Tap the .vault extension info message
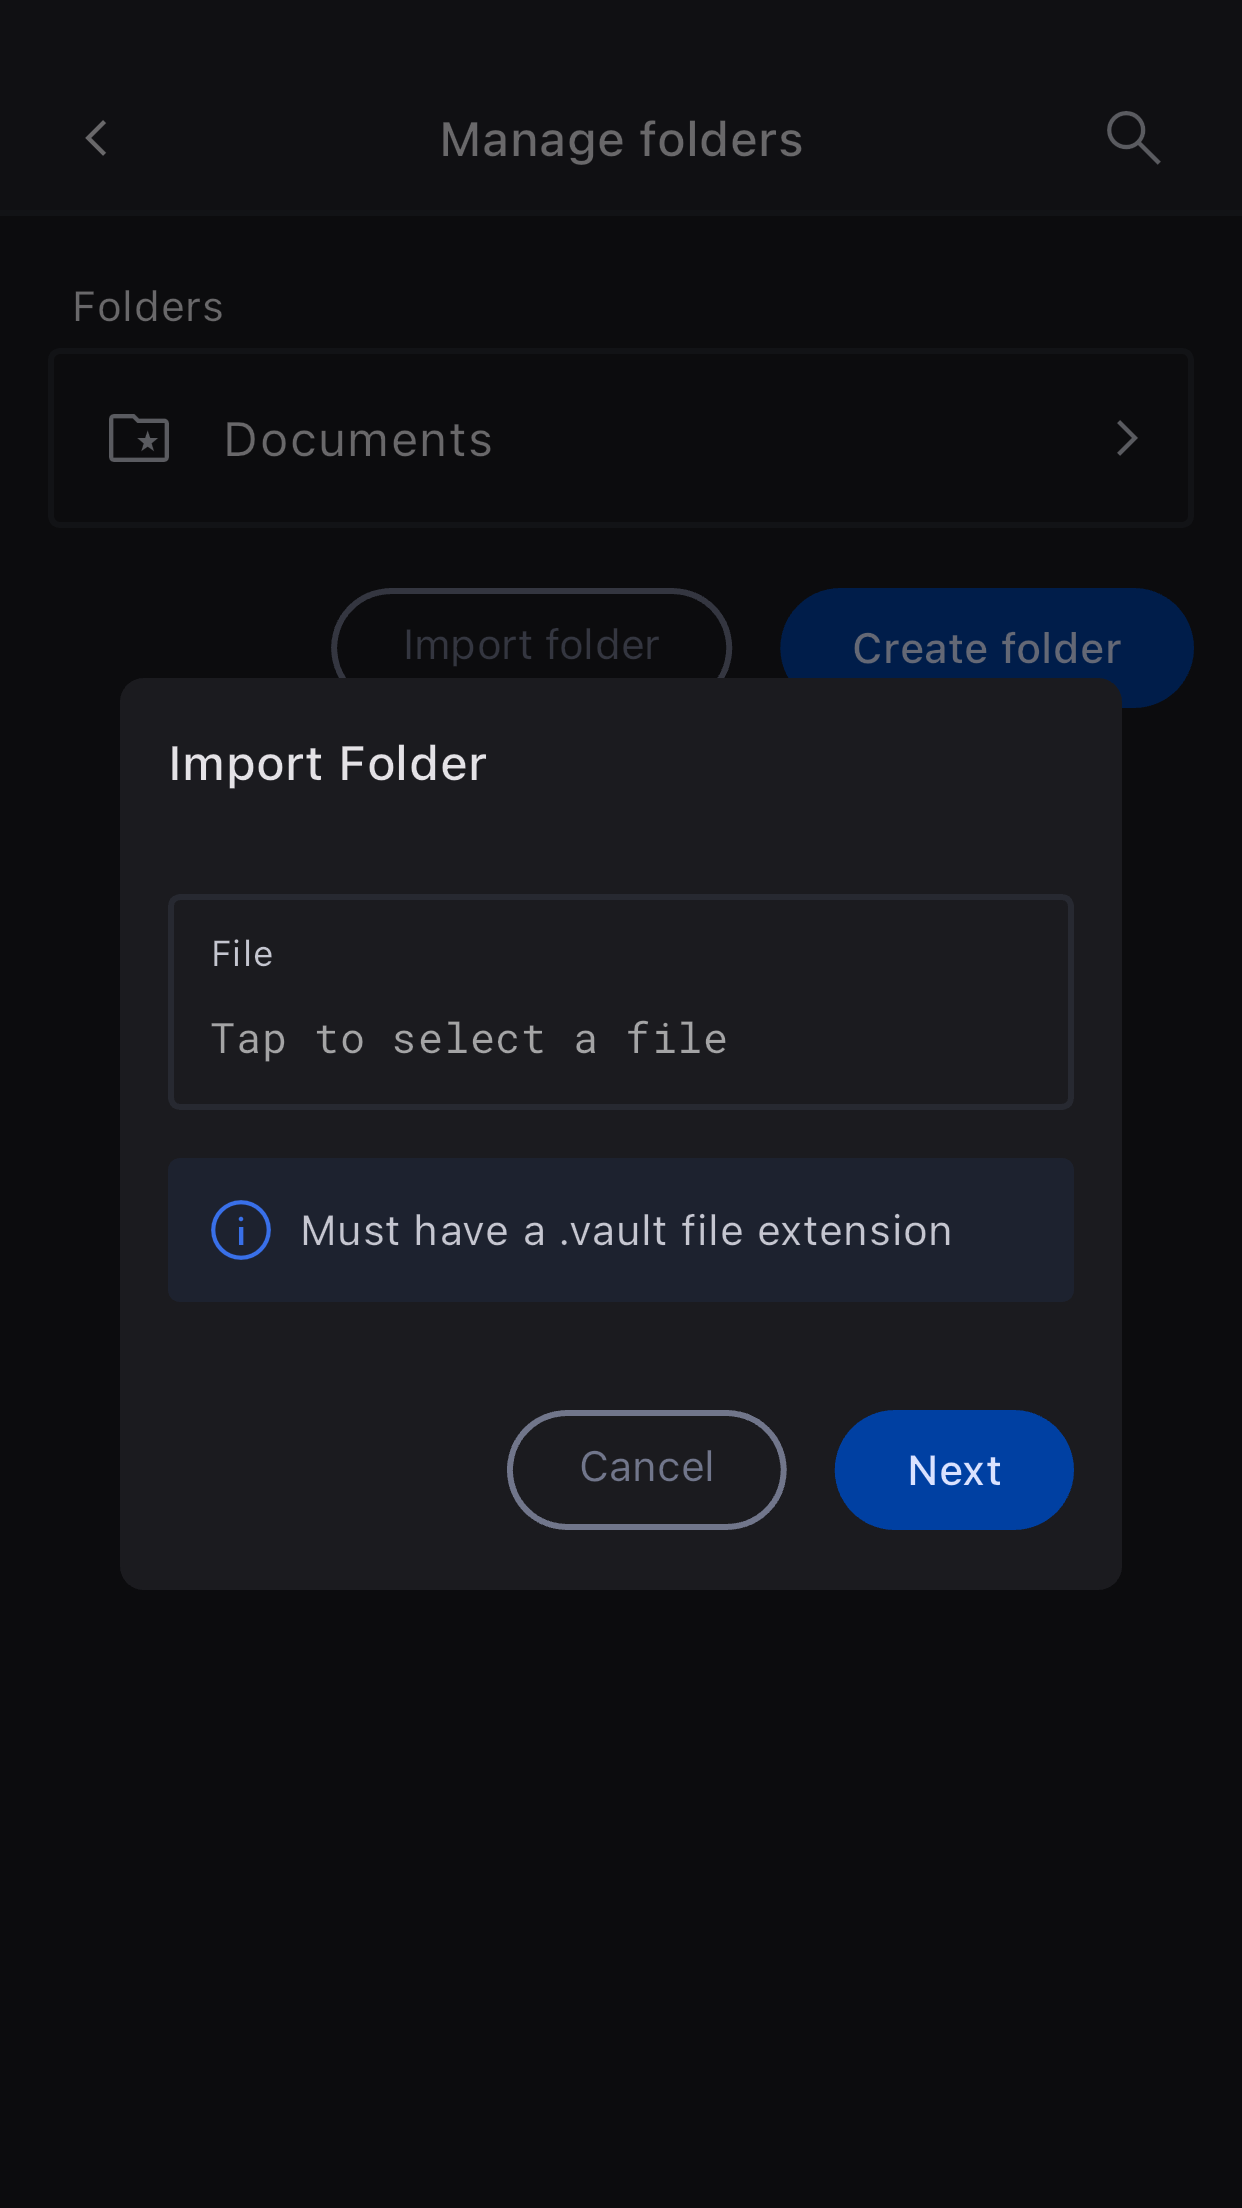This screenshot has height=2208, width=1242. pos(626,1231)
